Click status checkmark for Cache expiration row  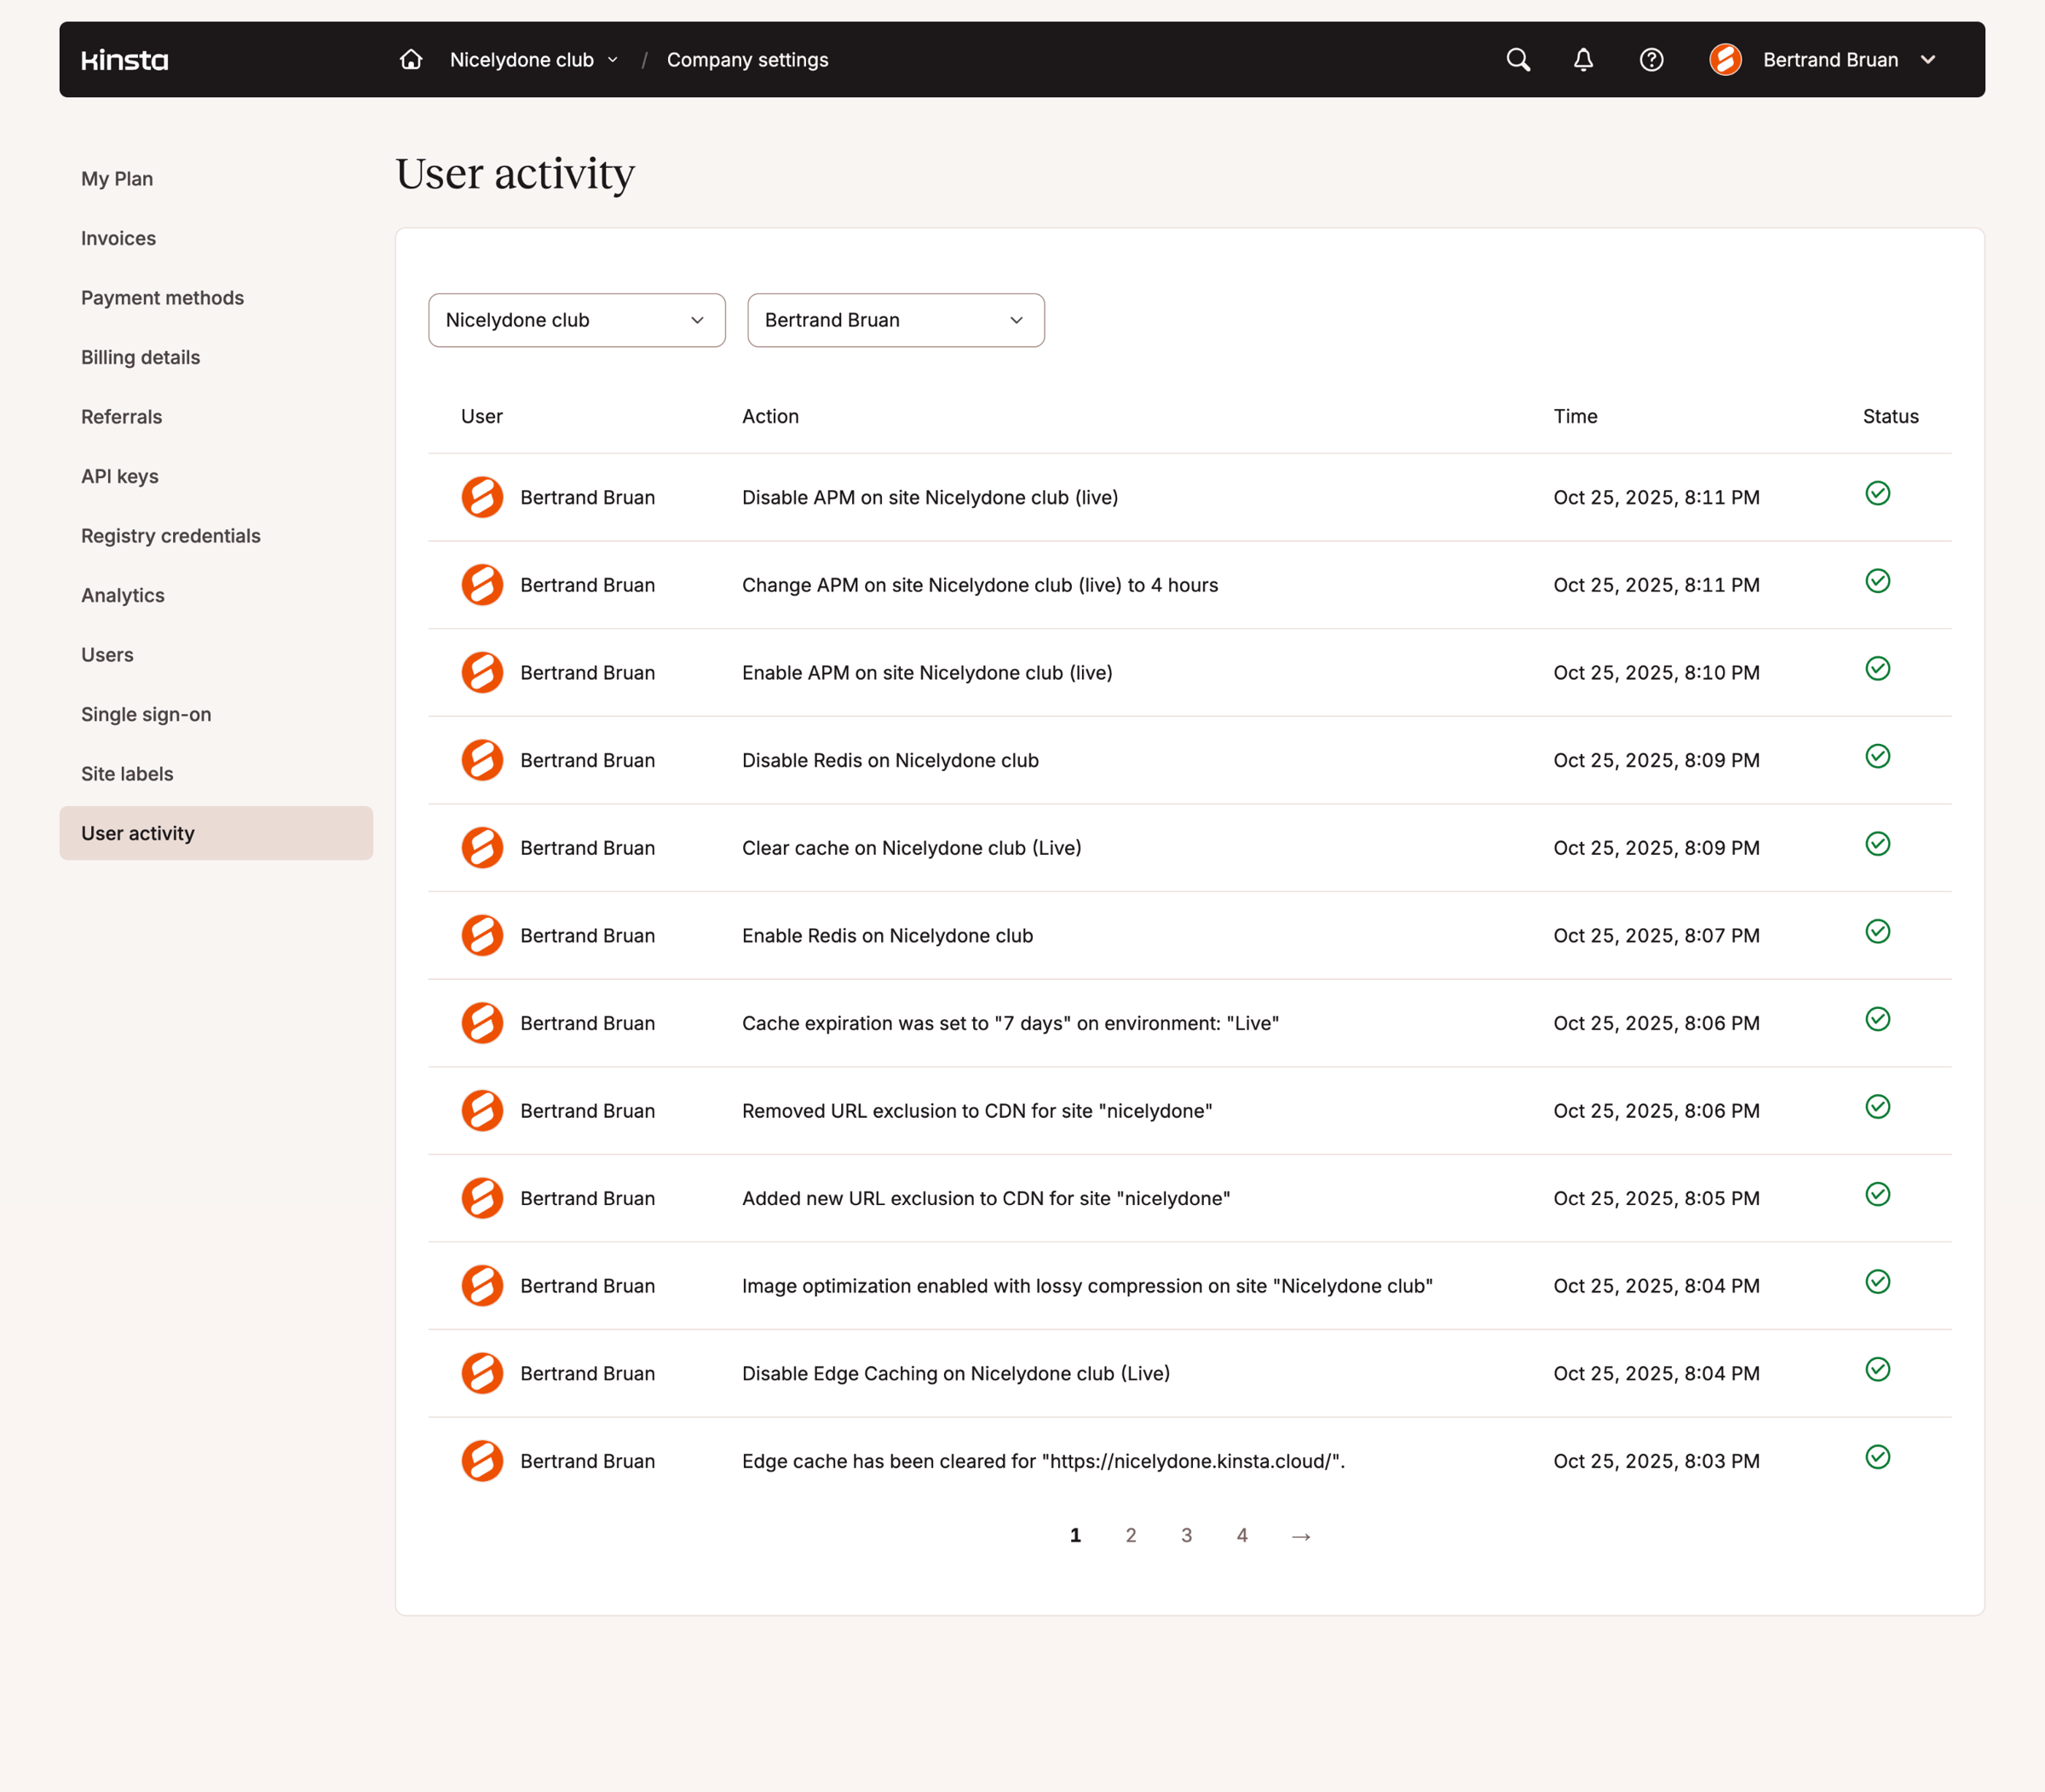pos(1878,1019)
